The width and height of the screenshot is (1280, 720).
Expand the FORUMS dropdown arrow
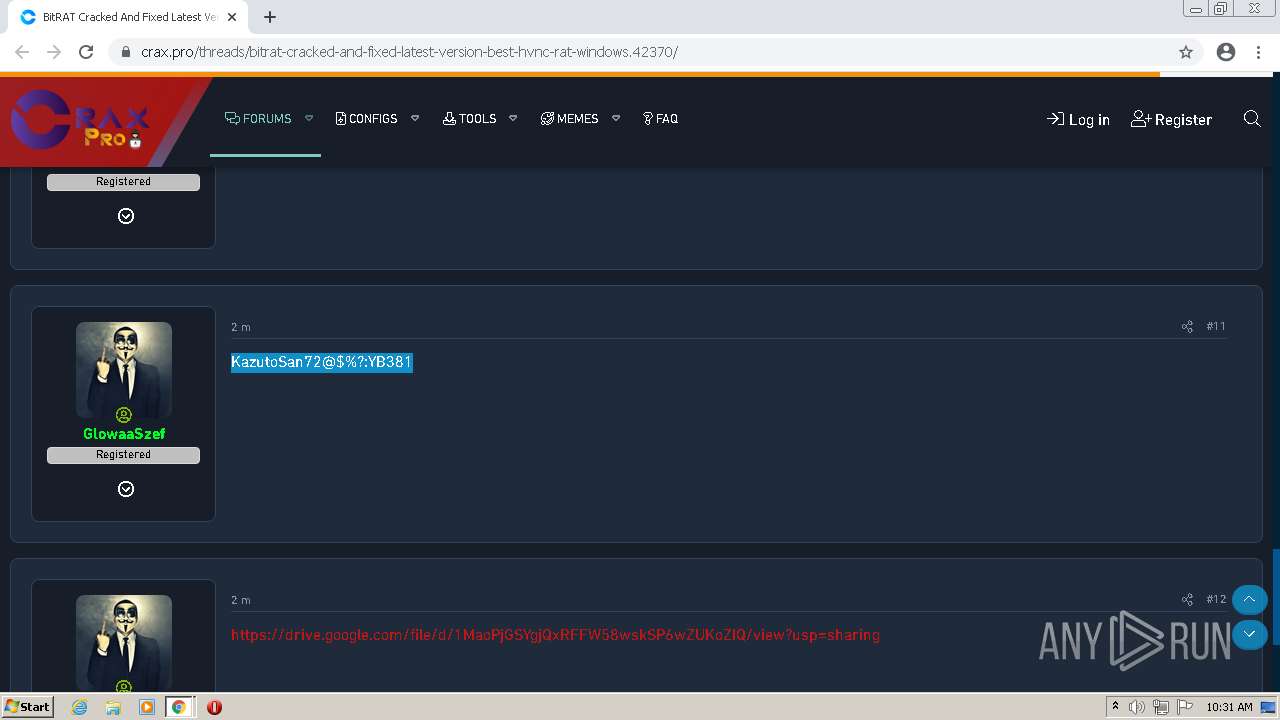309,118
